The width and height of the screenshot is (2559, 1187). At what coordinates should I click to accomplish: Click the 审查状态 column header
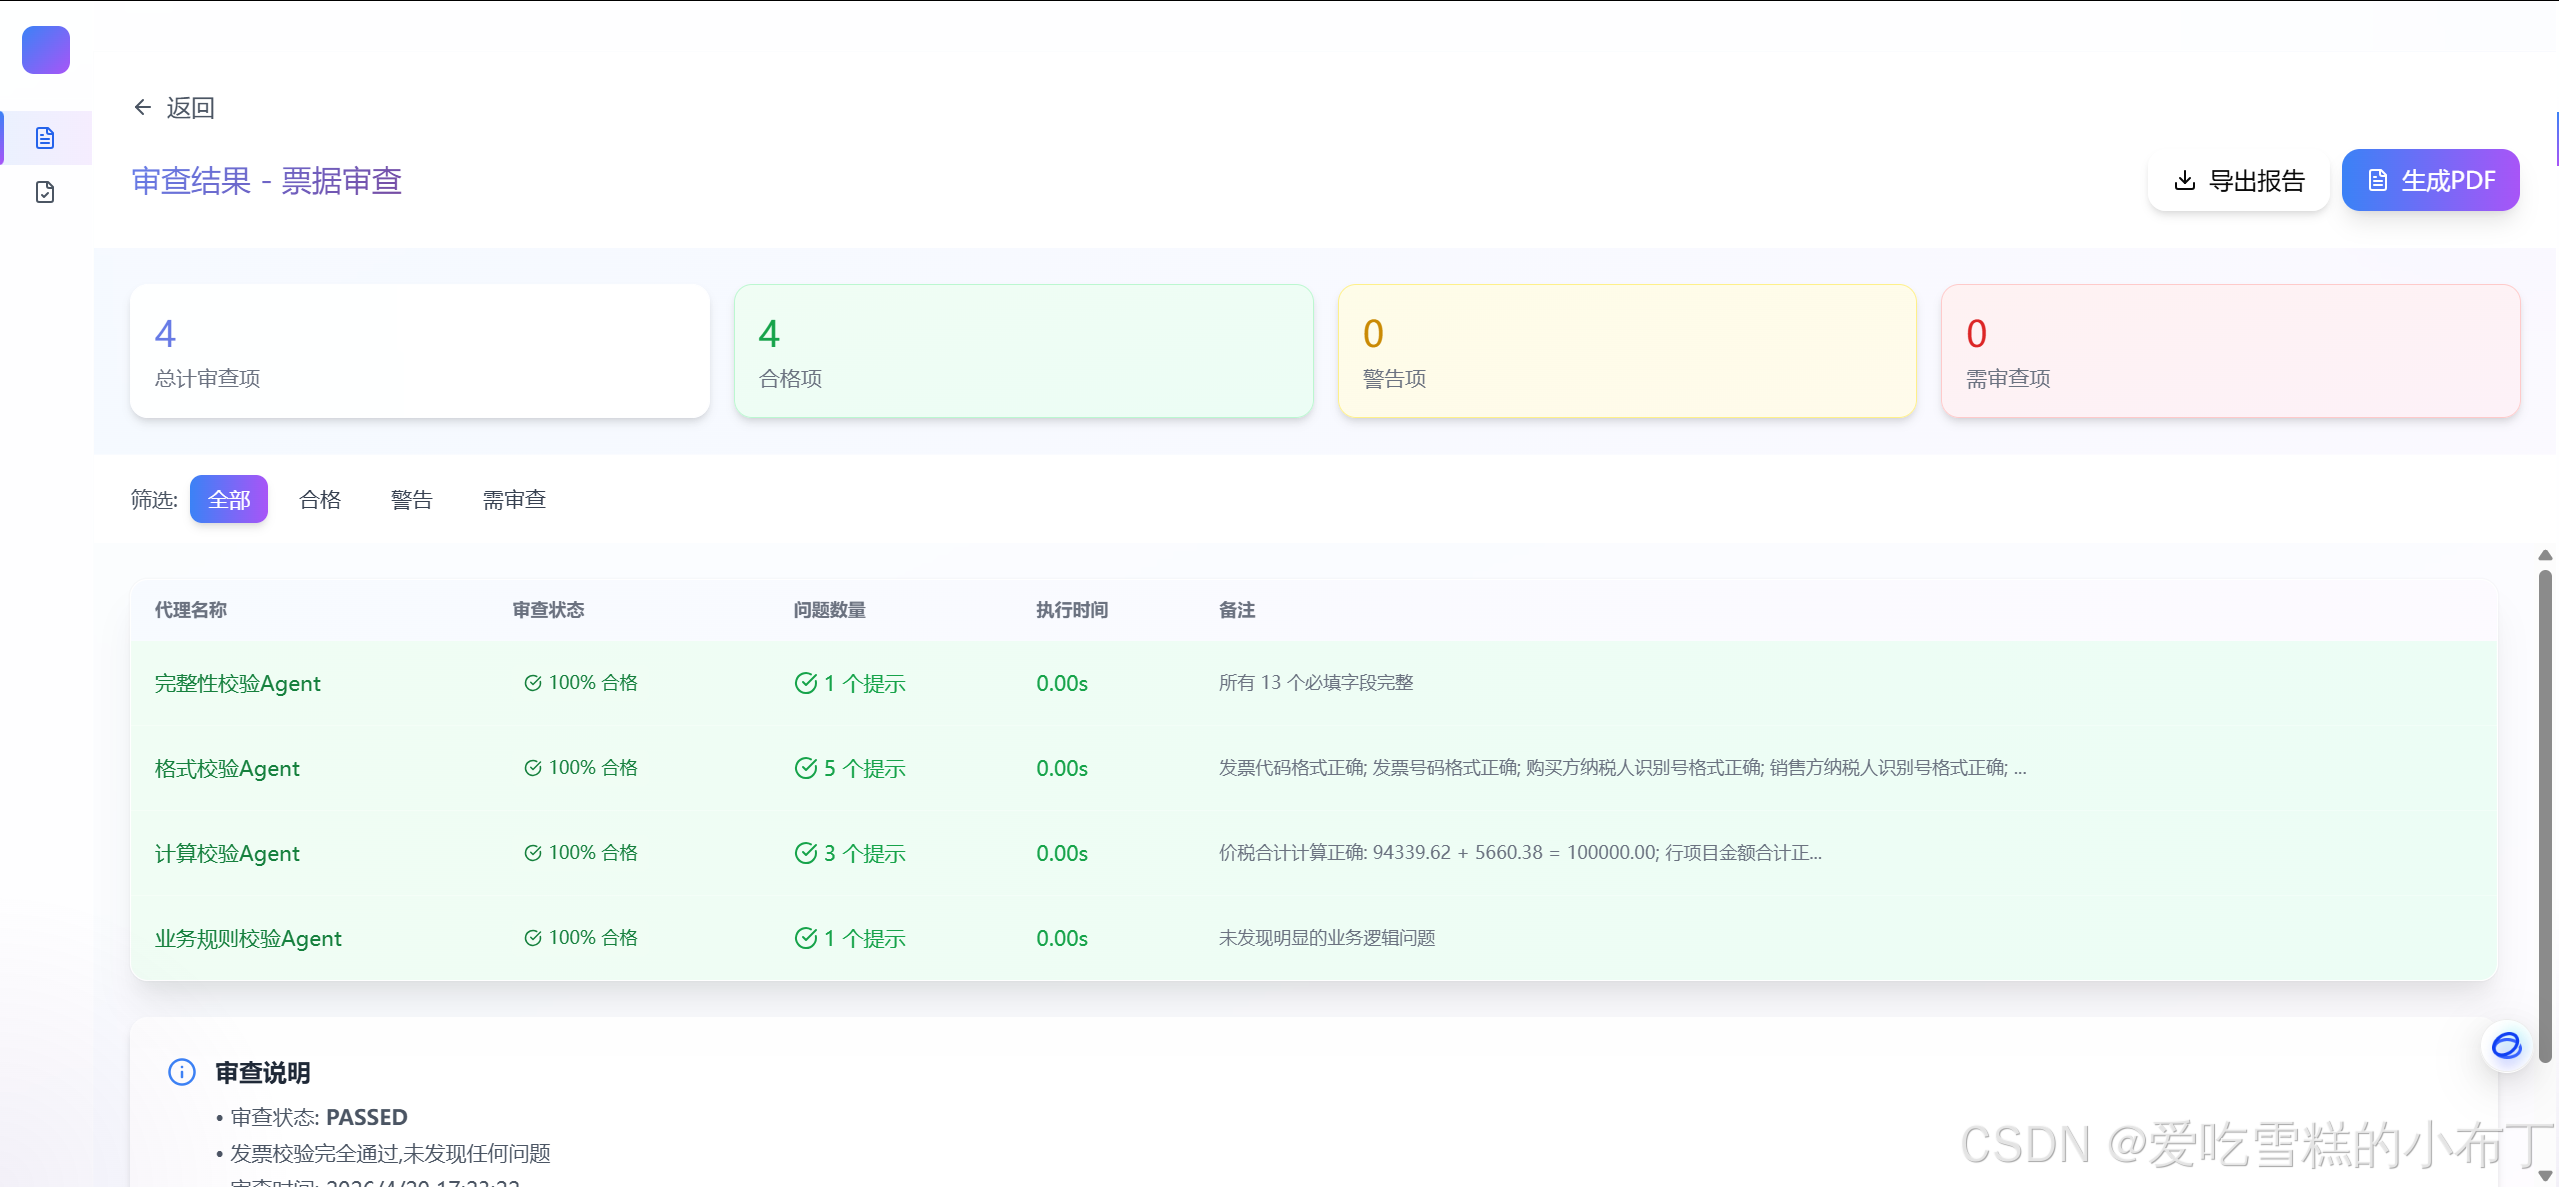(x=549, y=610)
